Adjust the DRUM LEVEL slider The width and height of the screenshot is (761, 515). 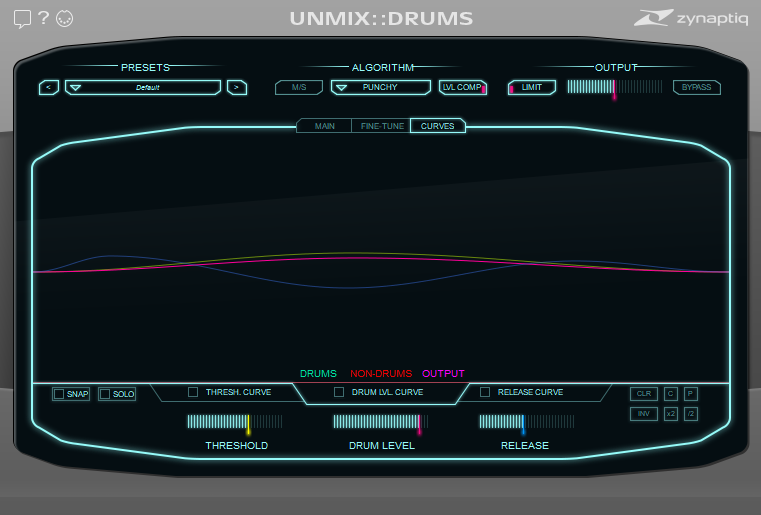(380, 422)
